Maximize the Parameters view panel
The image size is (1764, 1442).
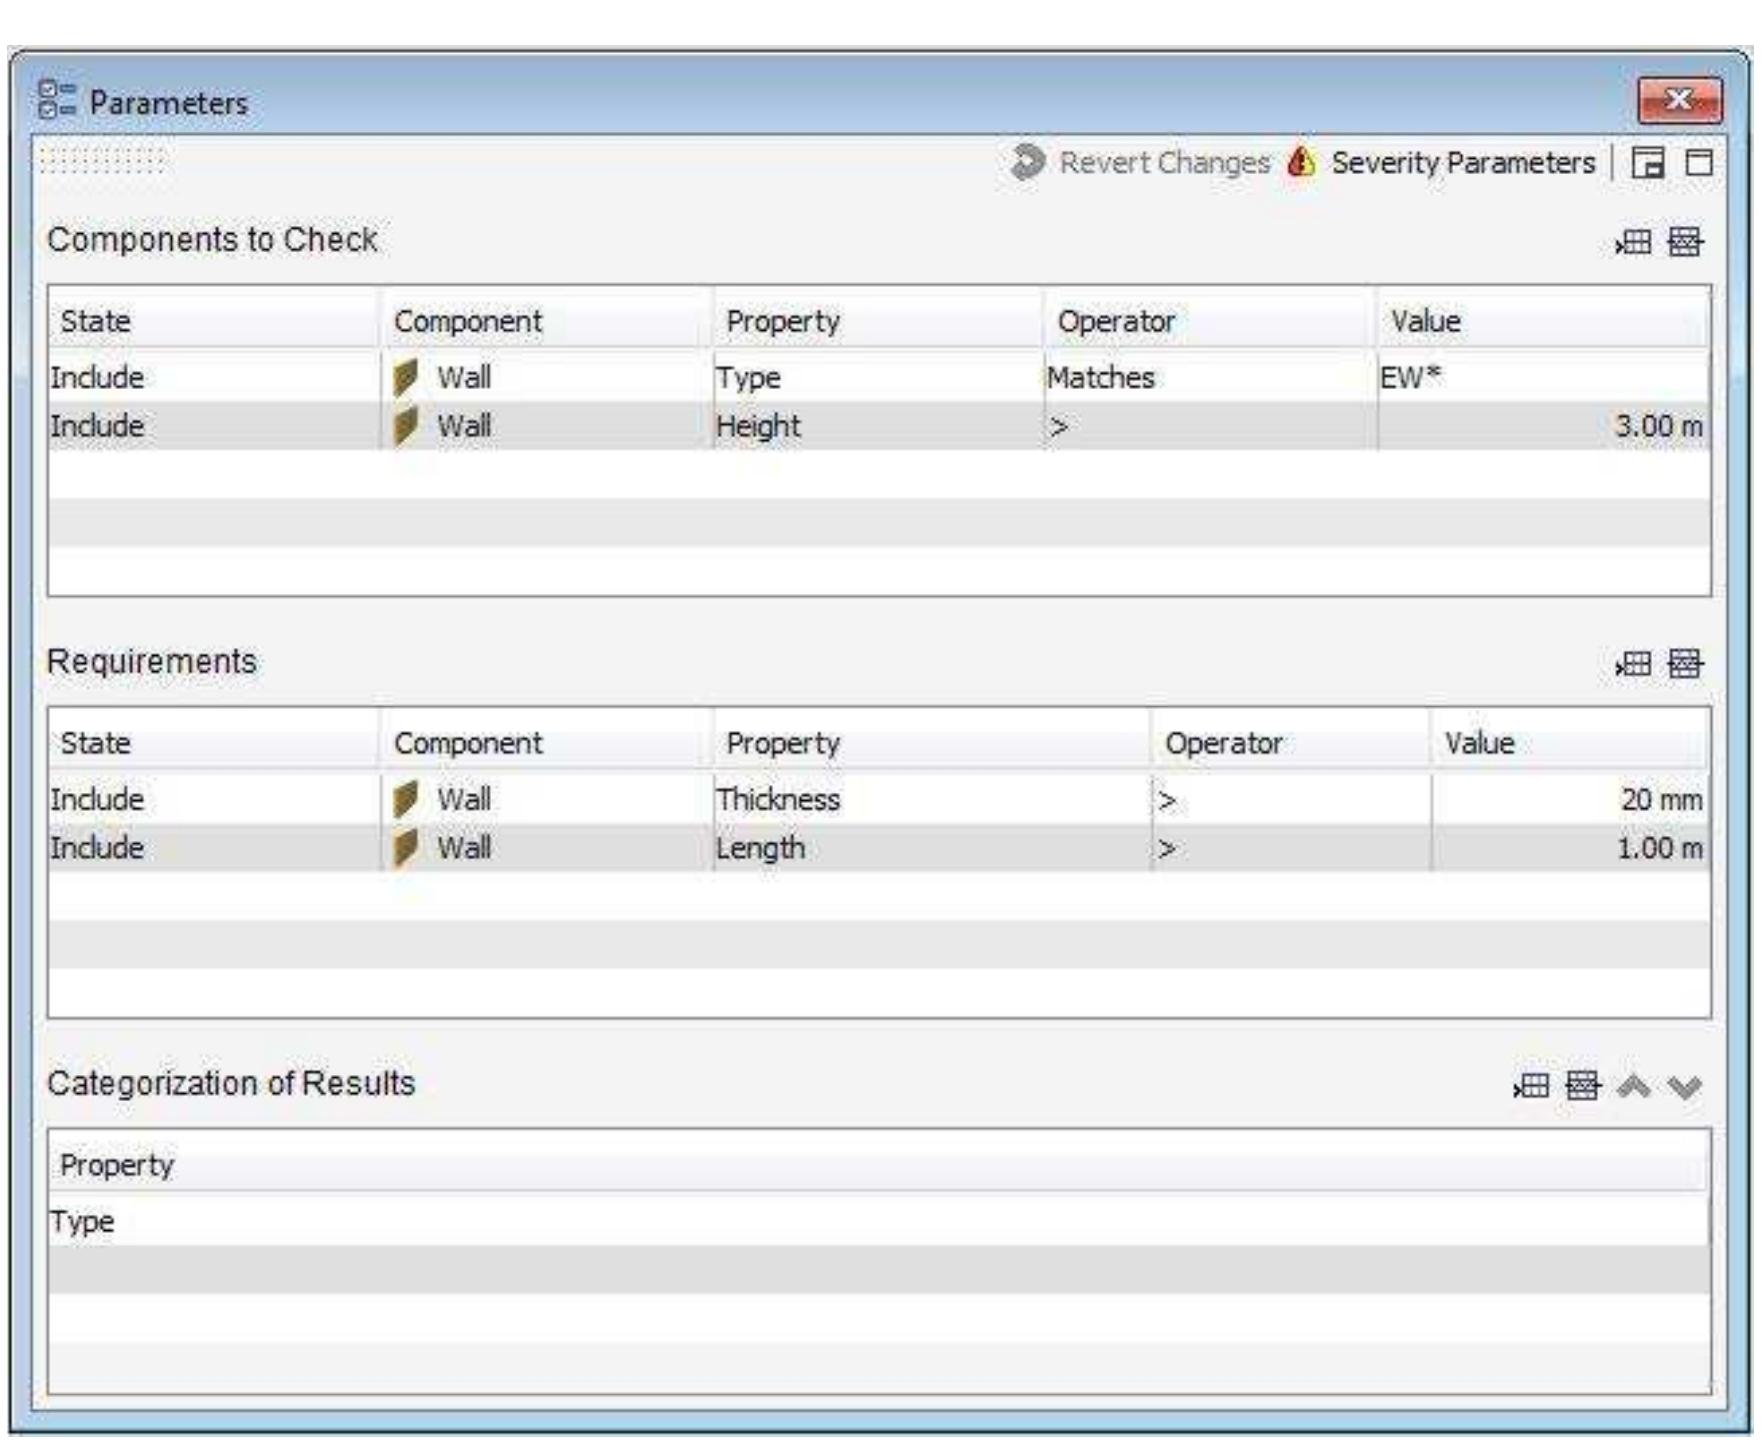point(1699,162)
